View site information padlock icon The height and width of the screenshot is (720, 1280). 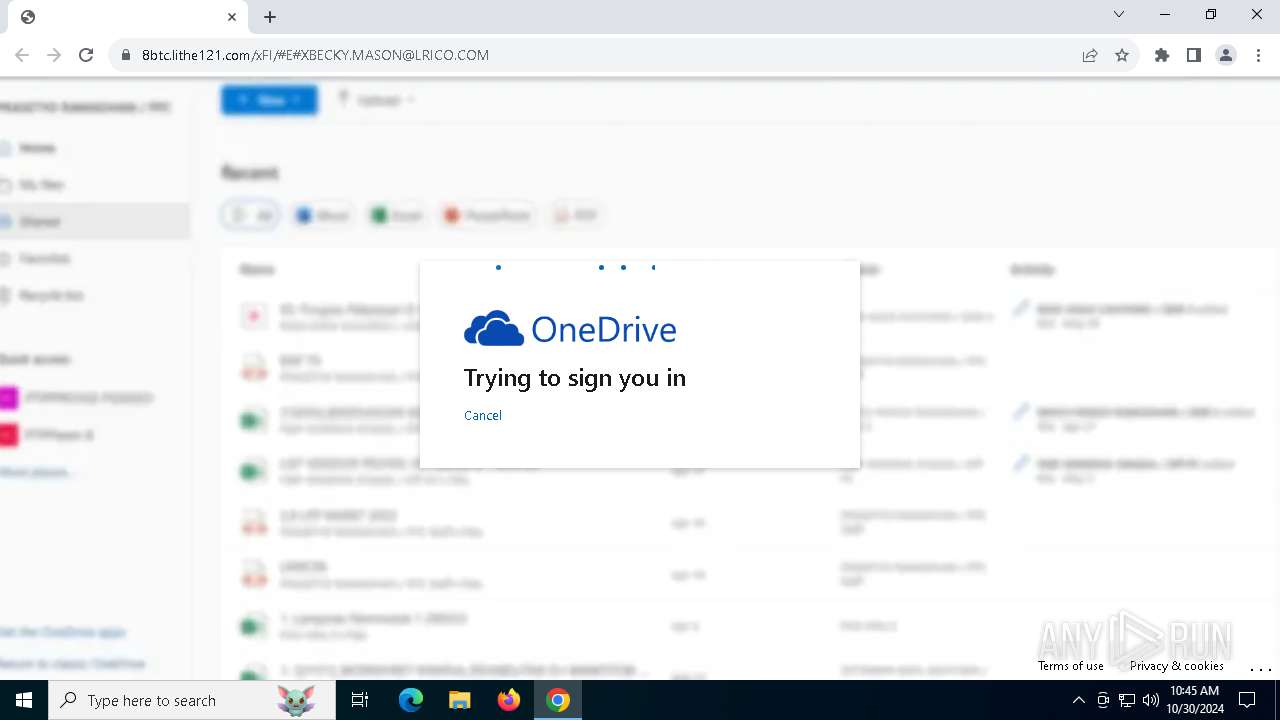[x=125, y=55]
